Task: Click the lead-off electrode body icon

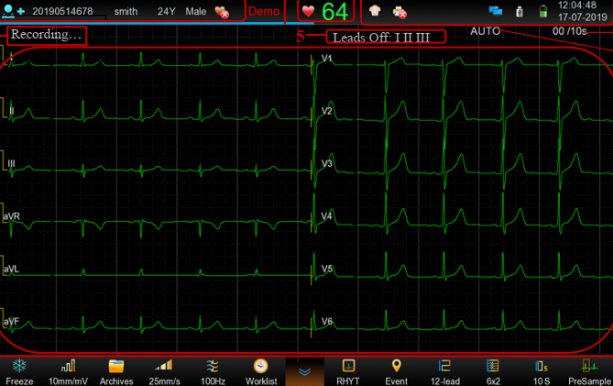Action: (x=375, y=11)
